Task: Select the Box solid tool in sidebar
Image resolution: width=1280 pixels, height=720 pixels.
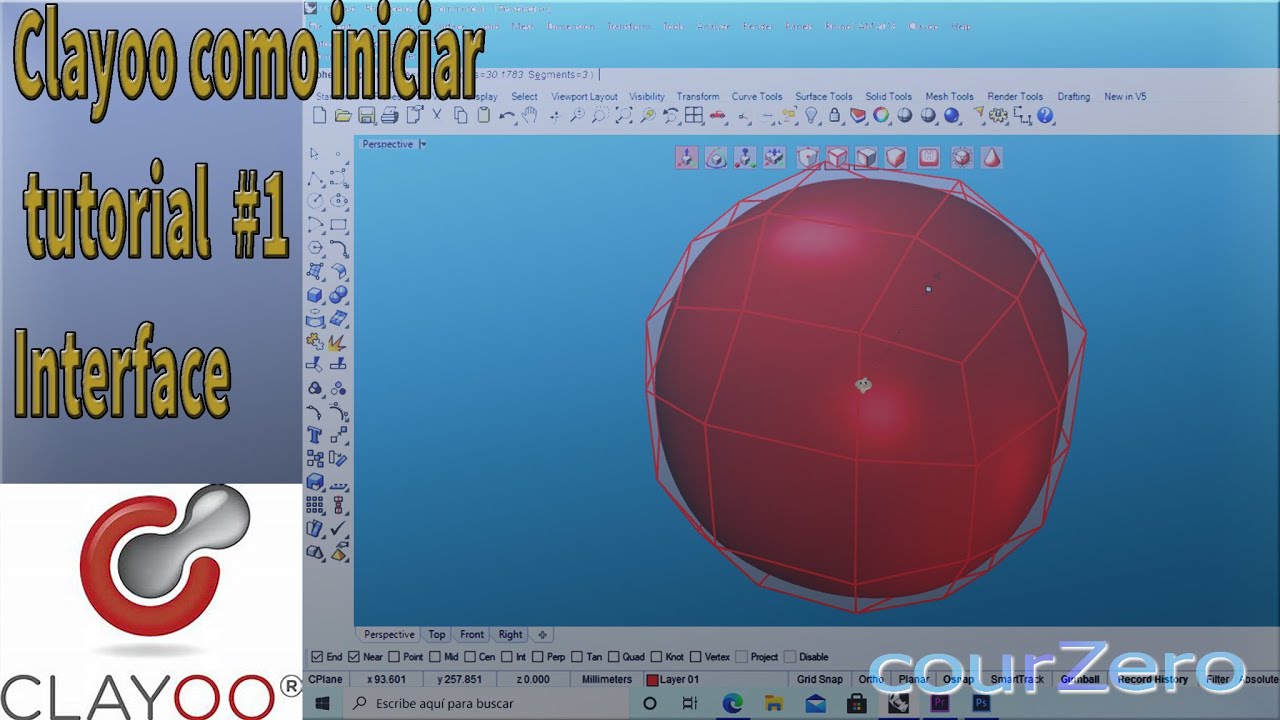Action: click(x=315, y=295)
